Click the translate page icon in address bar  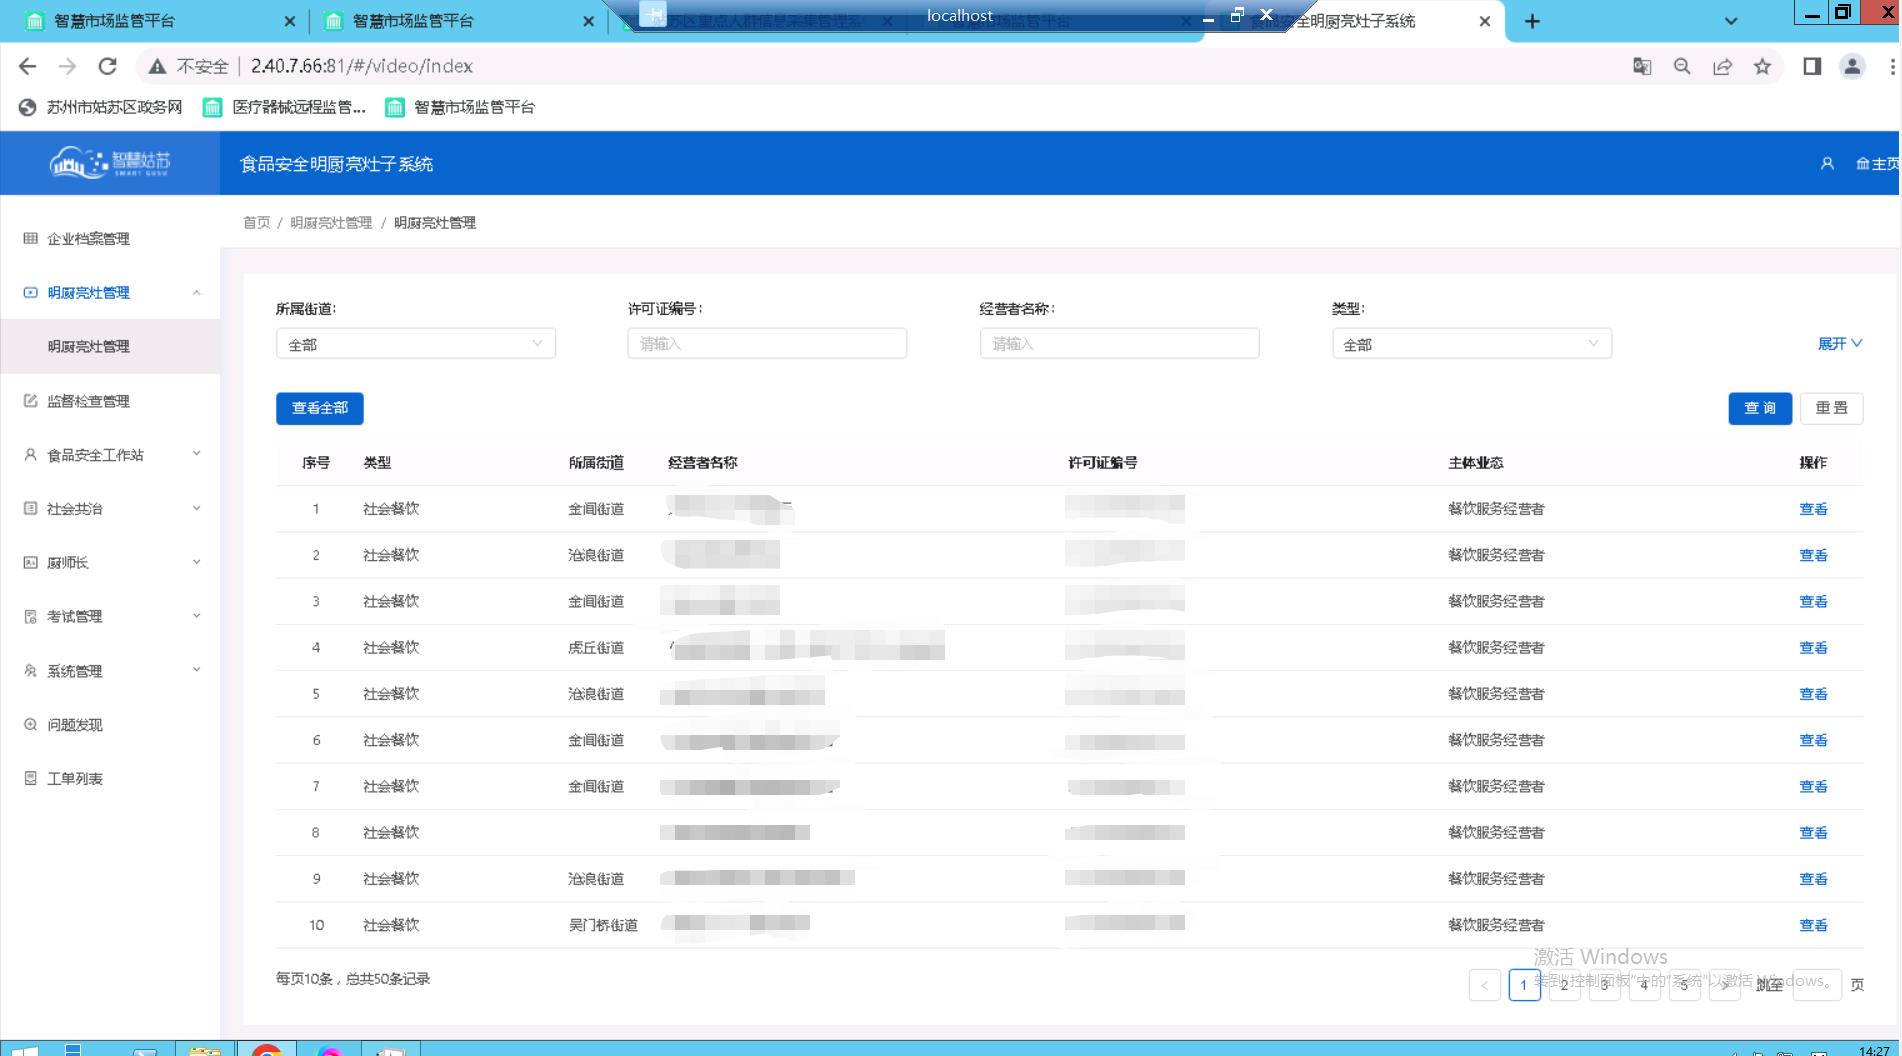point(1642,66)
